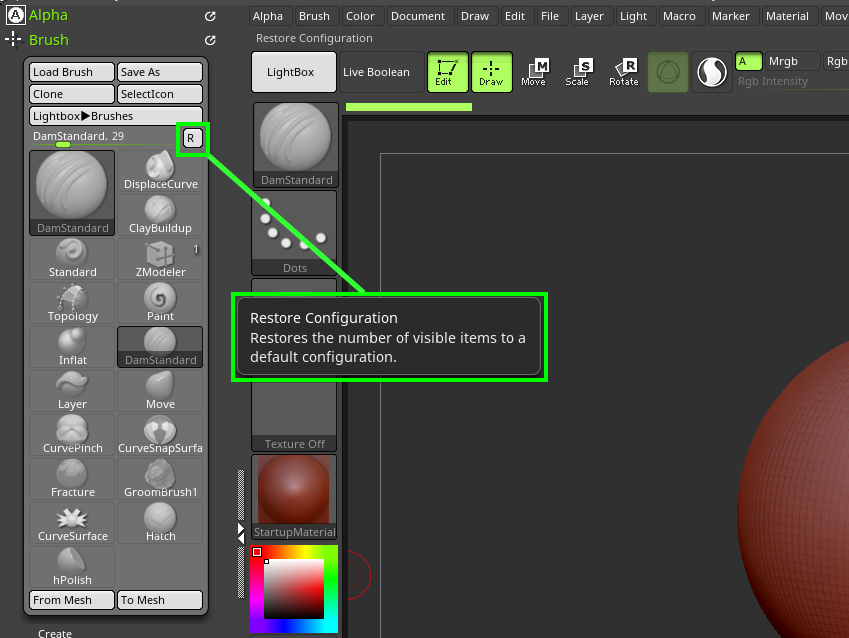Pick a color in the color picker square
The height and width of the screenshot is (638, 849).
click(x=294, y=589)
